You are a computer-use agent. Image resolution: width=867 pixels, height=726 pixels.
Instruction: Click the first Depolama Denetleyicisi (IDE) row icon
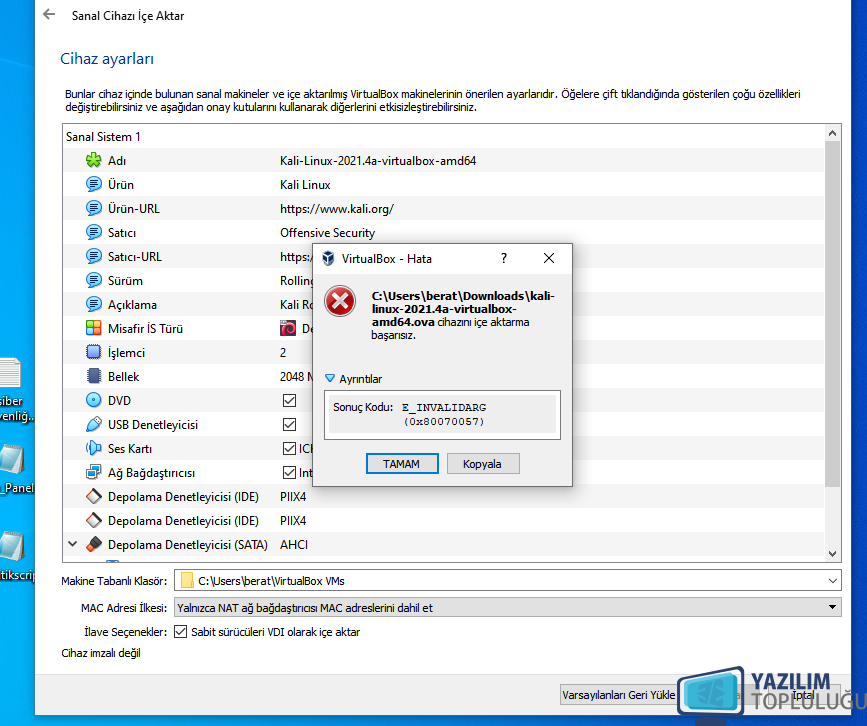click(93, 496)
